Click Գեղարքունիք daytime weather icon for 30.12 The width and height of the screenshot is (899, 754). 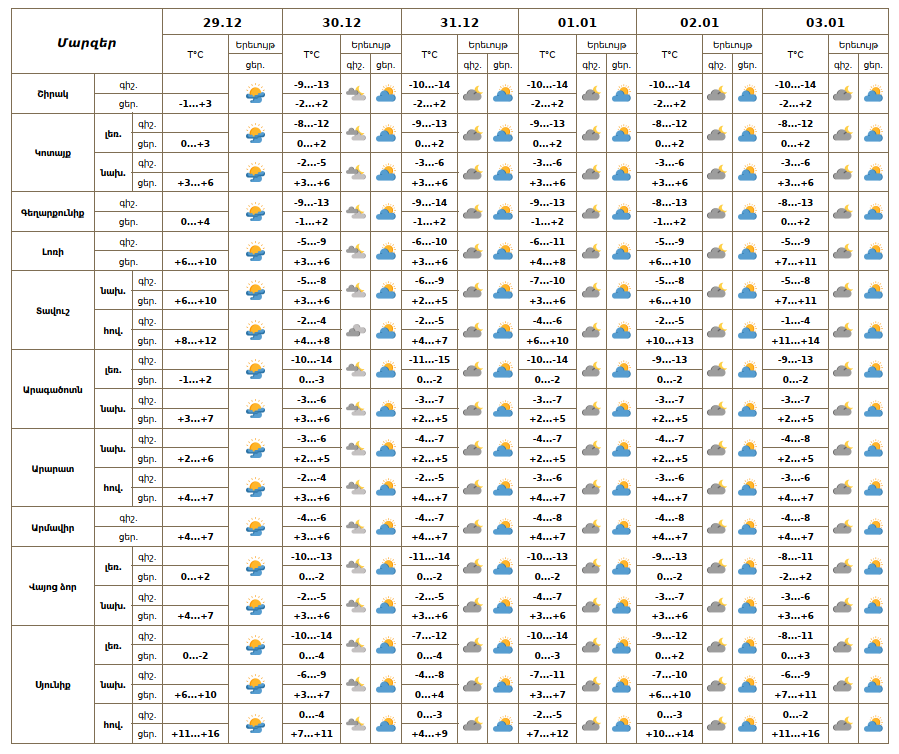[386, 212]
